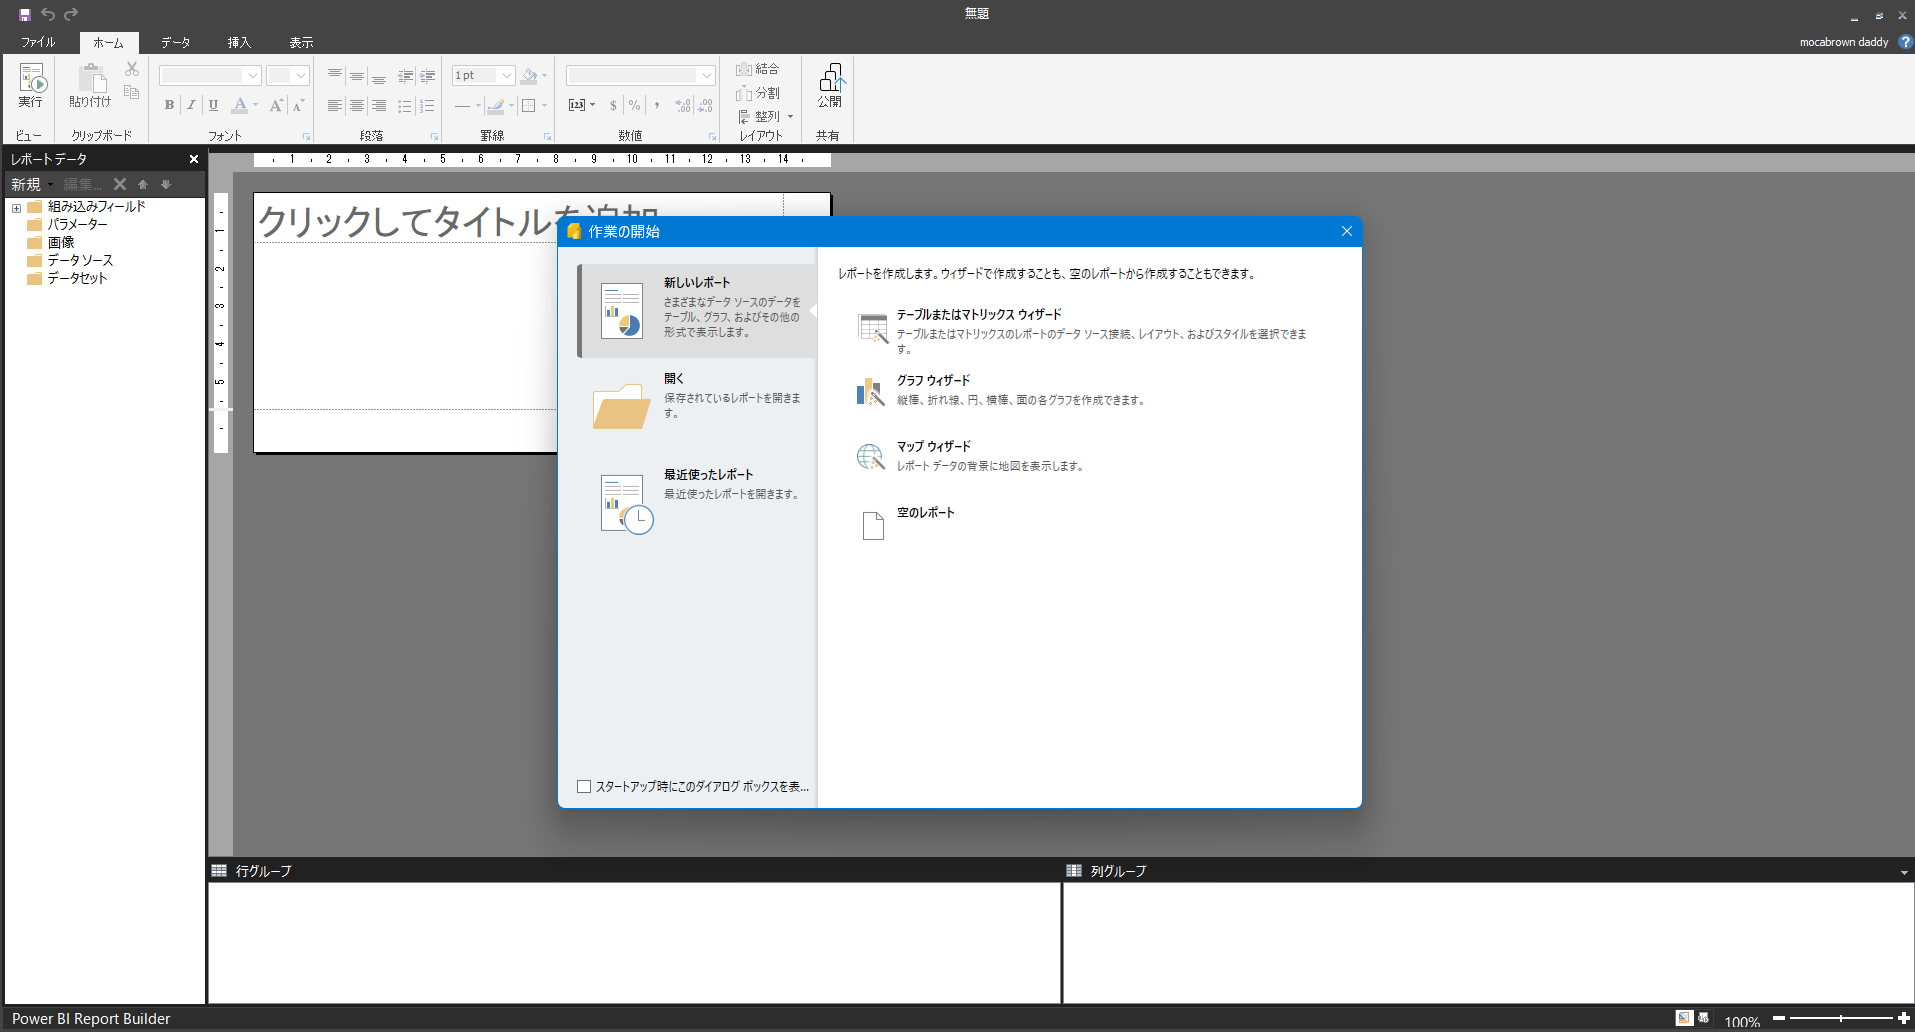Open the ファイル (File) menu tab
1915x1032 pixels.
[38, 42]
